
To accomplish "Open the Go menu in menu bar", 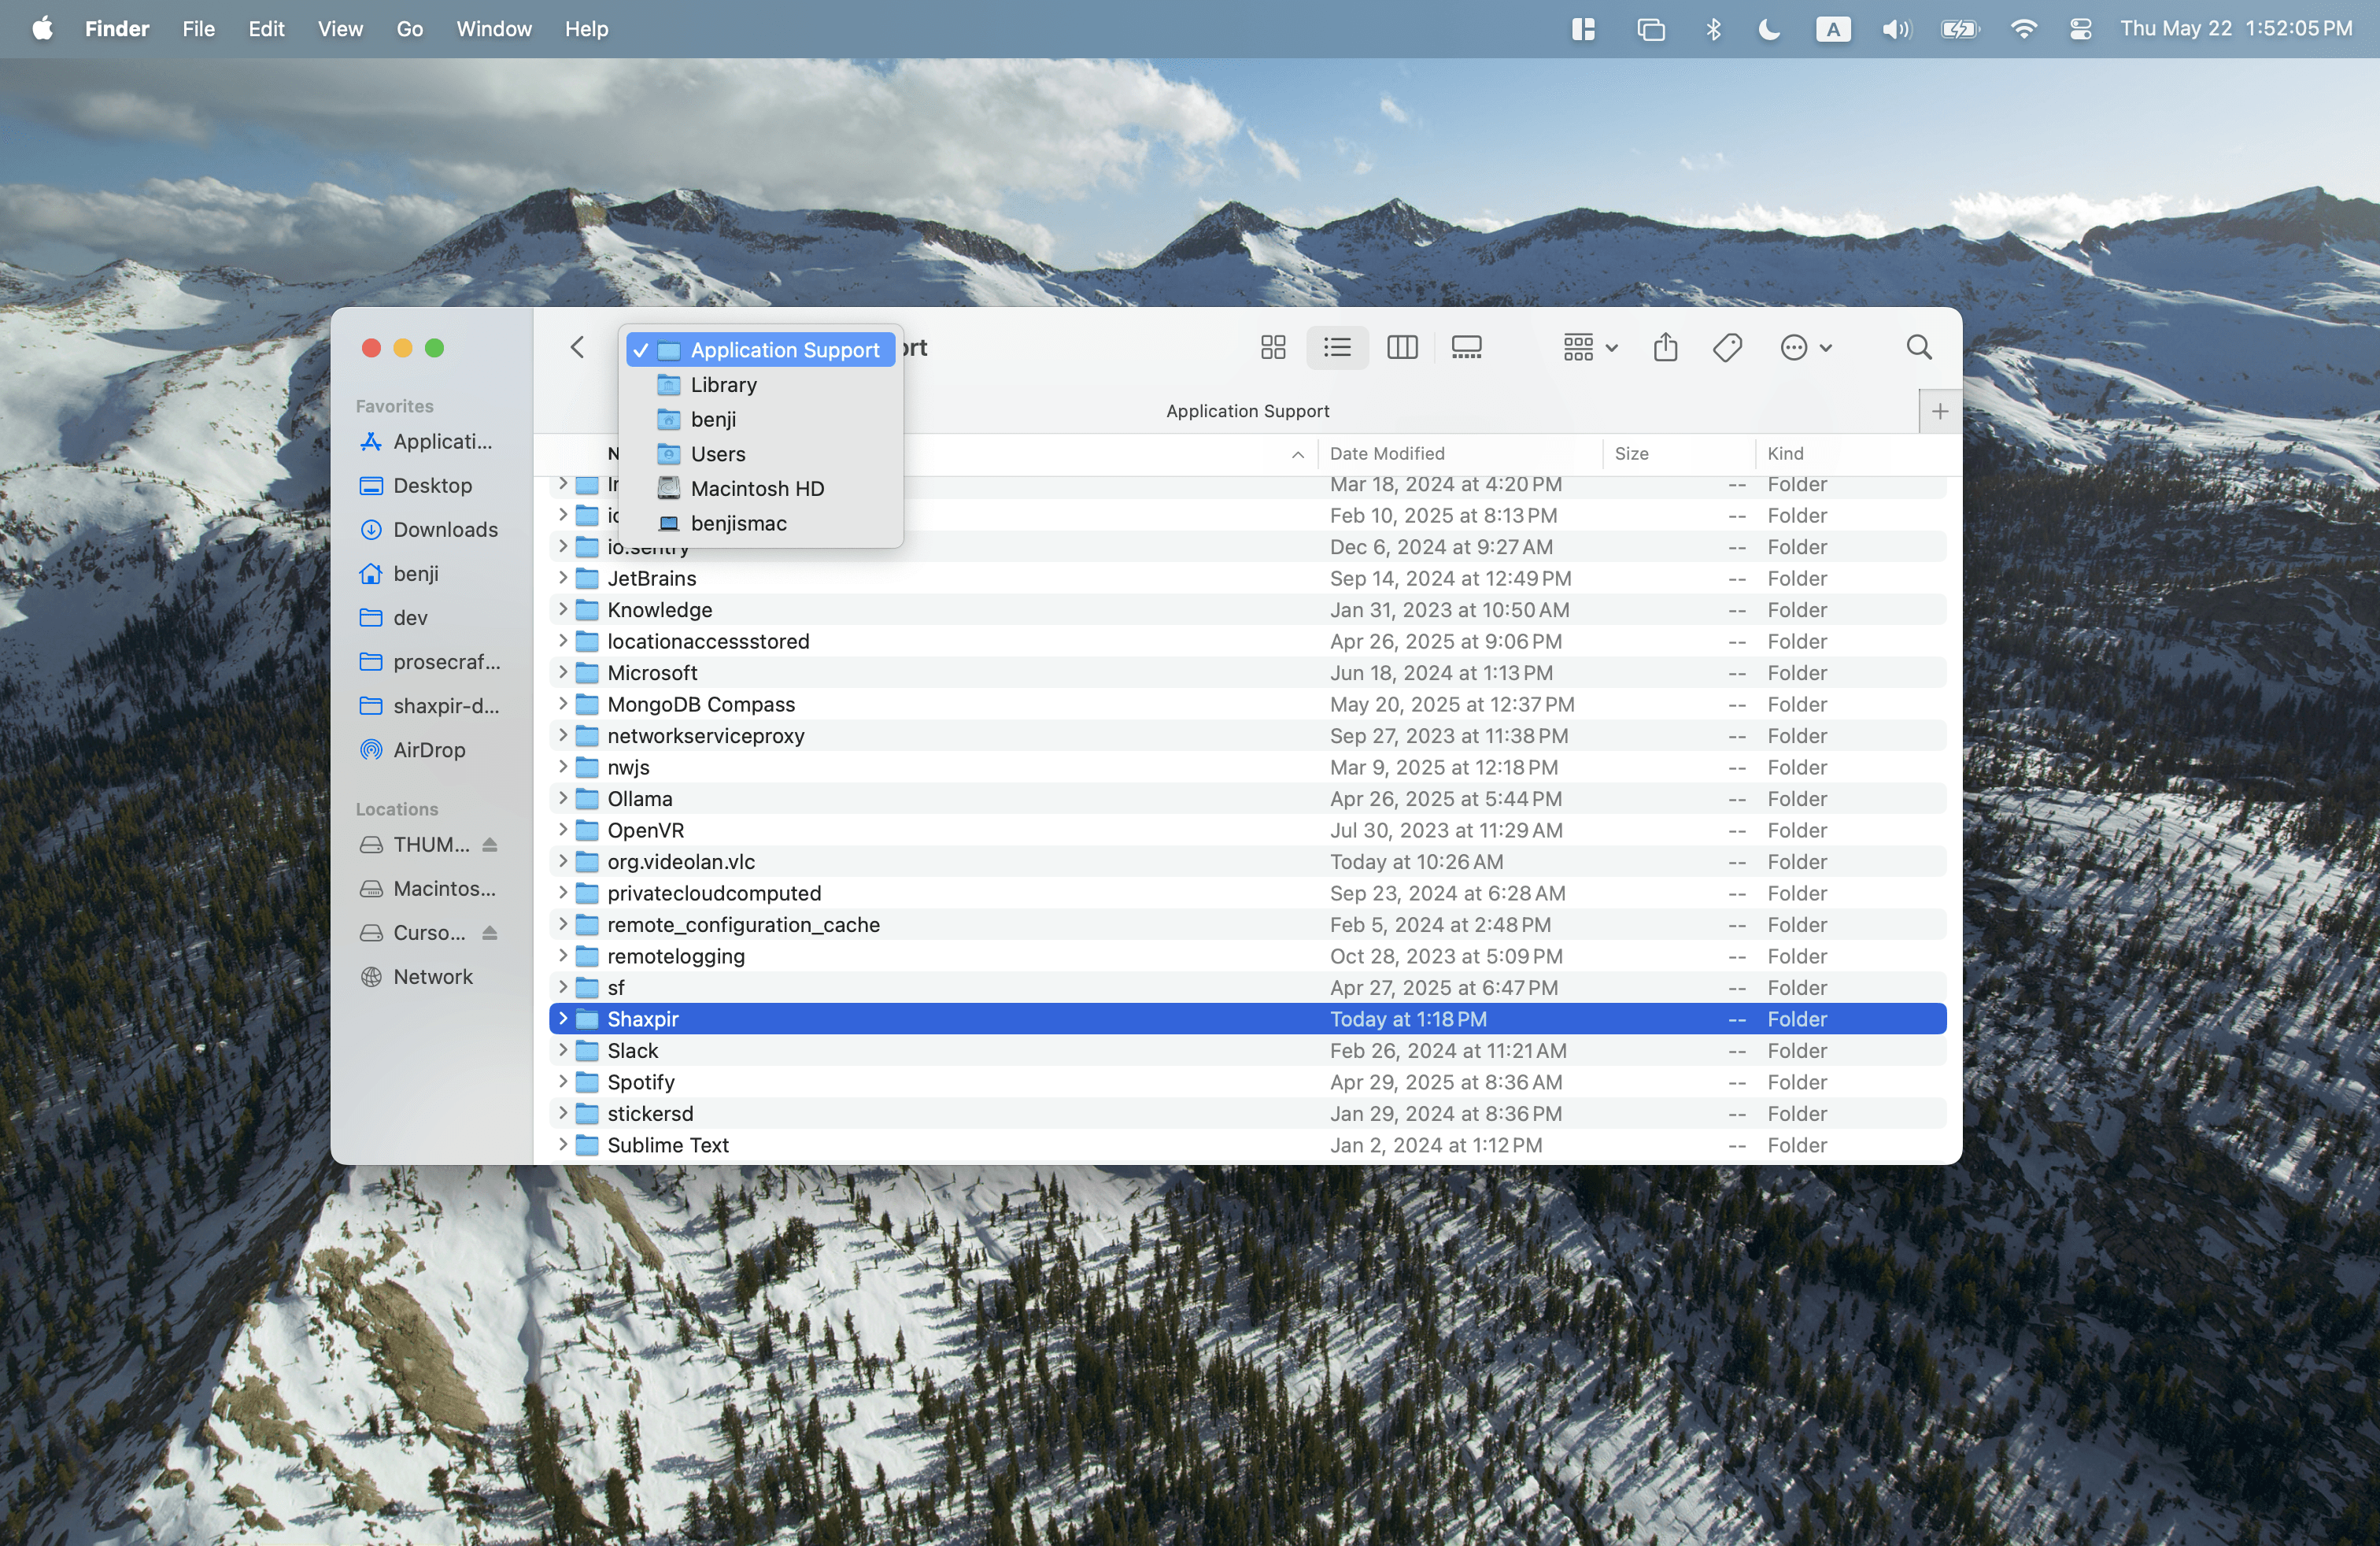I will [x=409, y=29].
